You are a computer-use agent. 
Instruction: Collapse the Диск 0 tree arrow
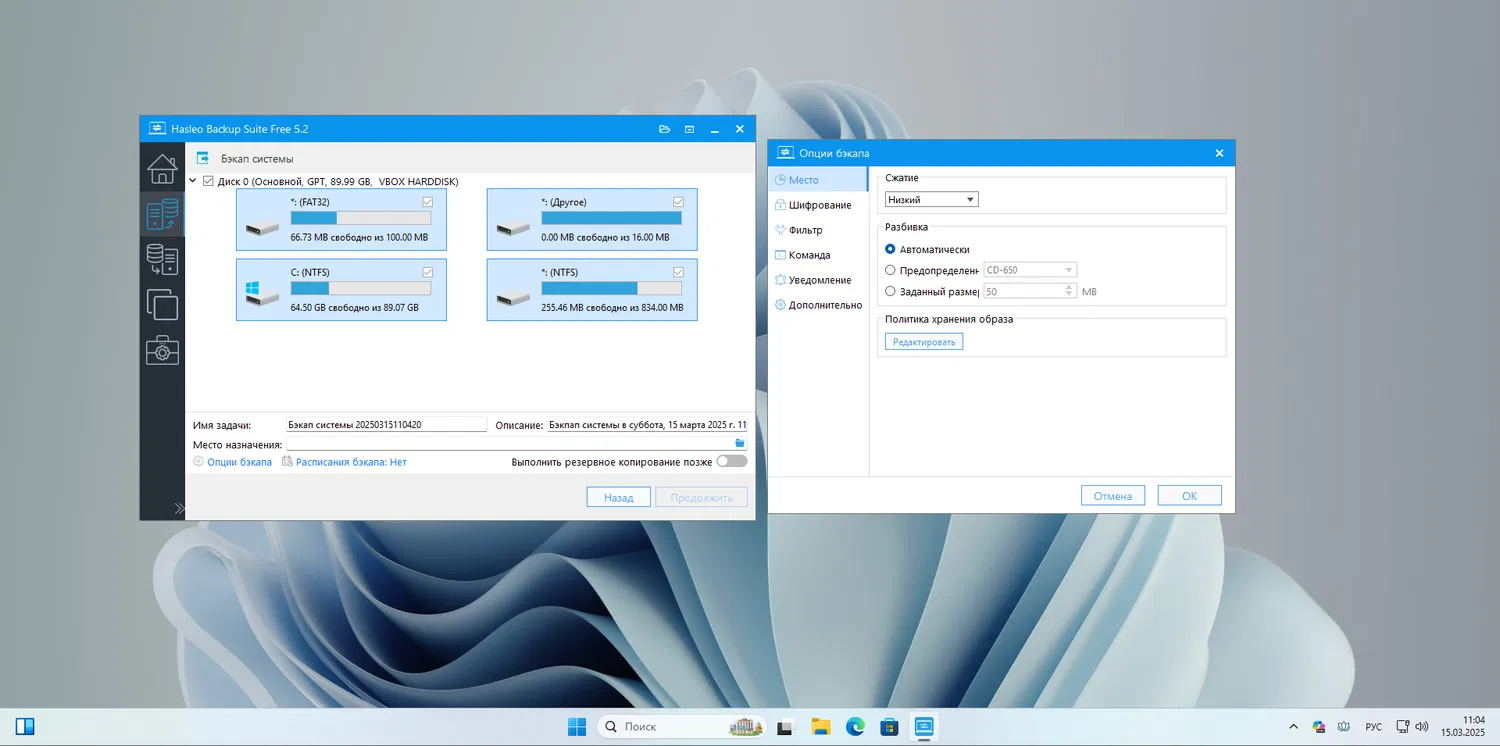click(194, 181)
